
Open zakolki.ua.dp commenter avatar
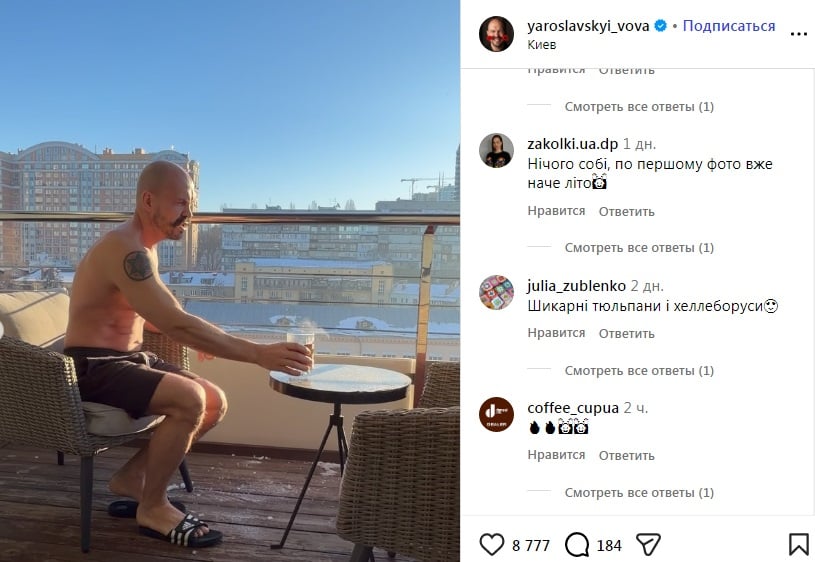point(496,151)
